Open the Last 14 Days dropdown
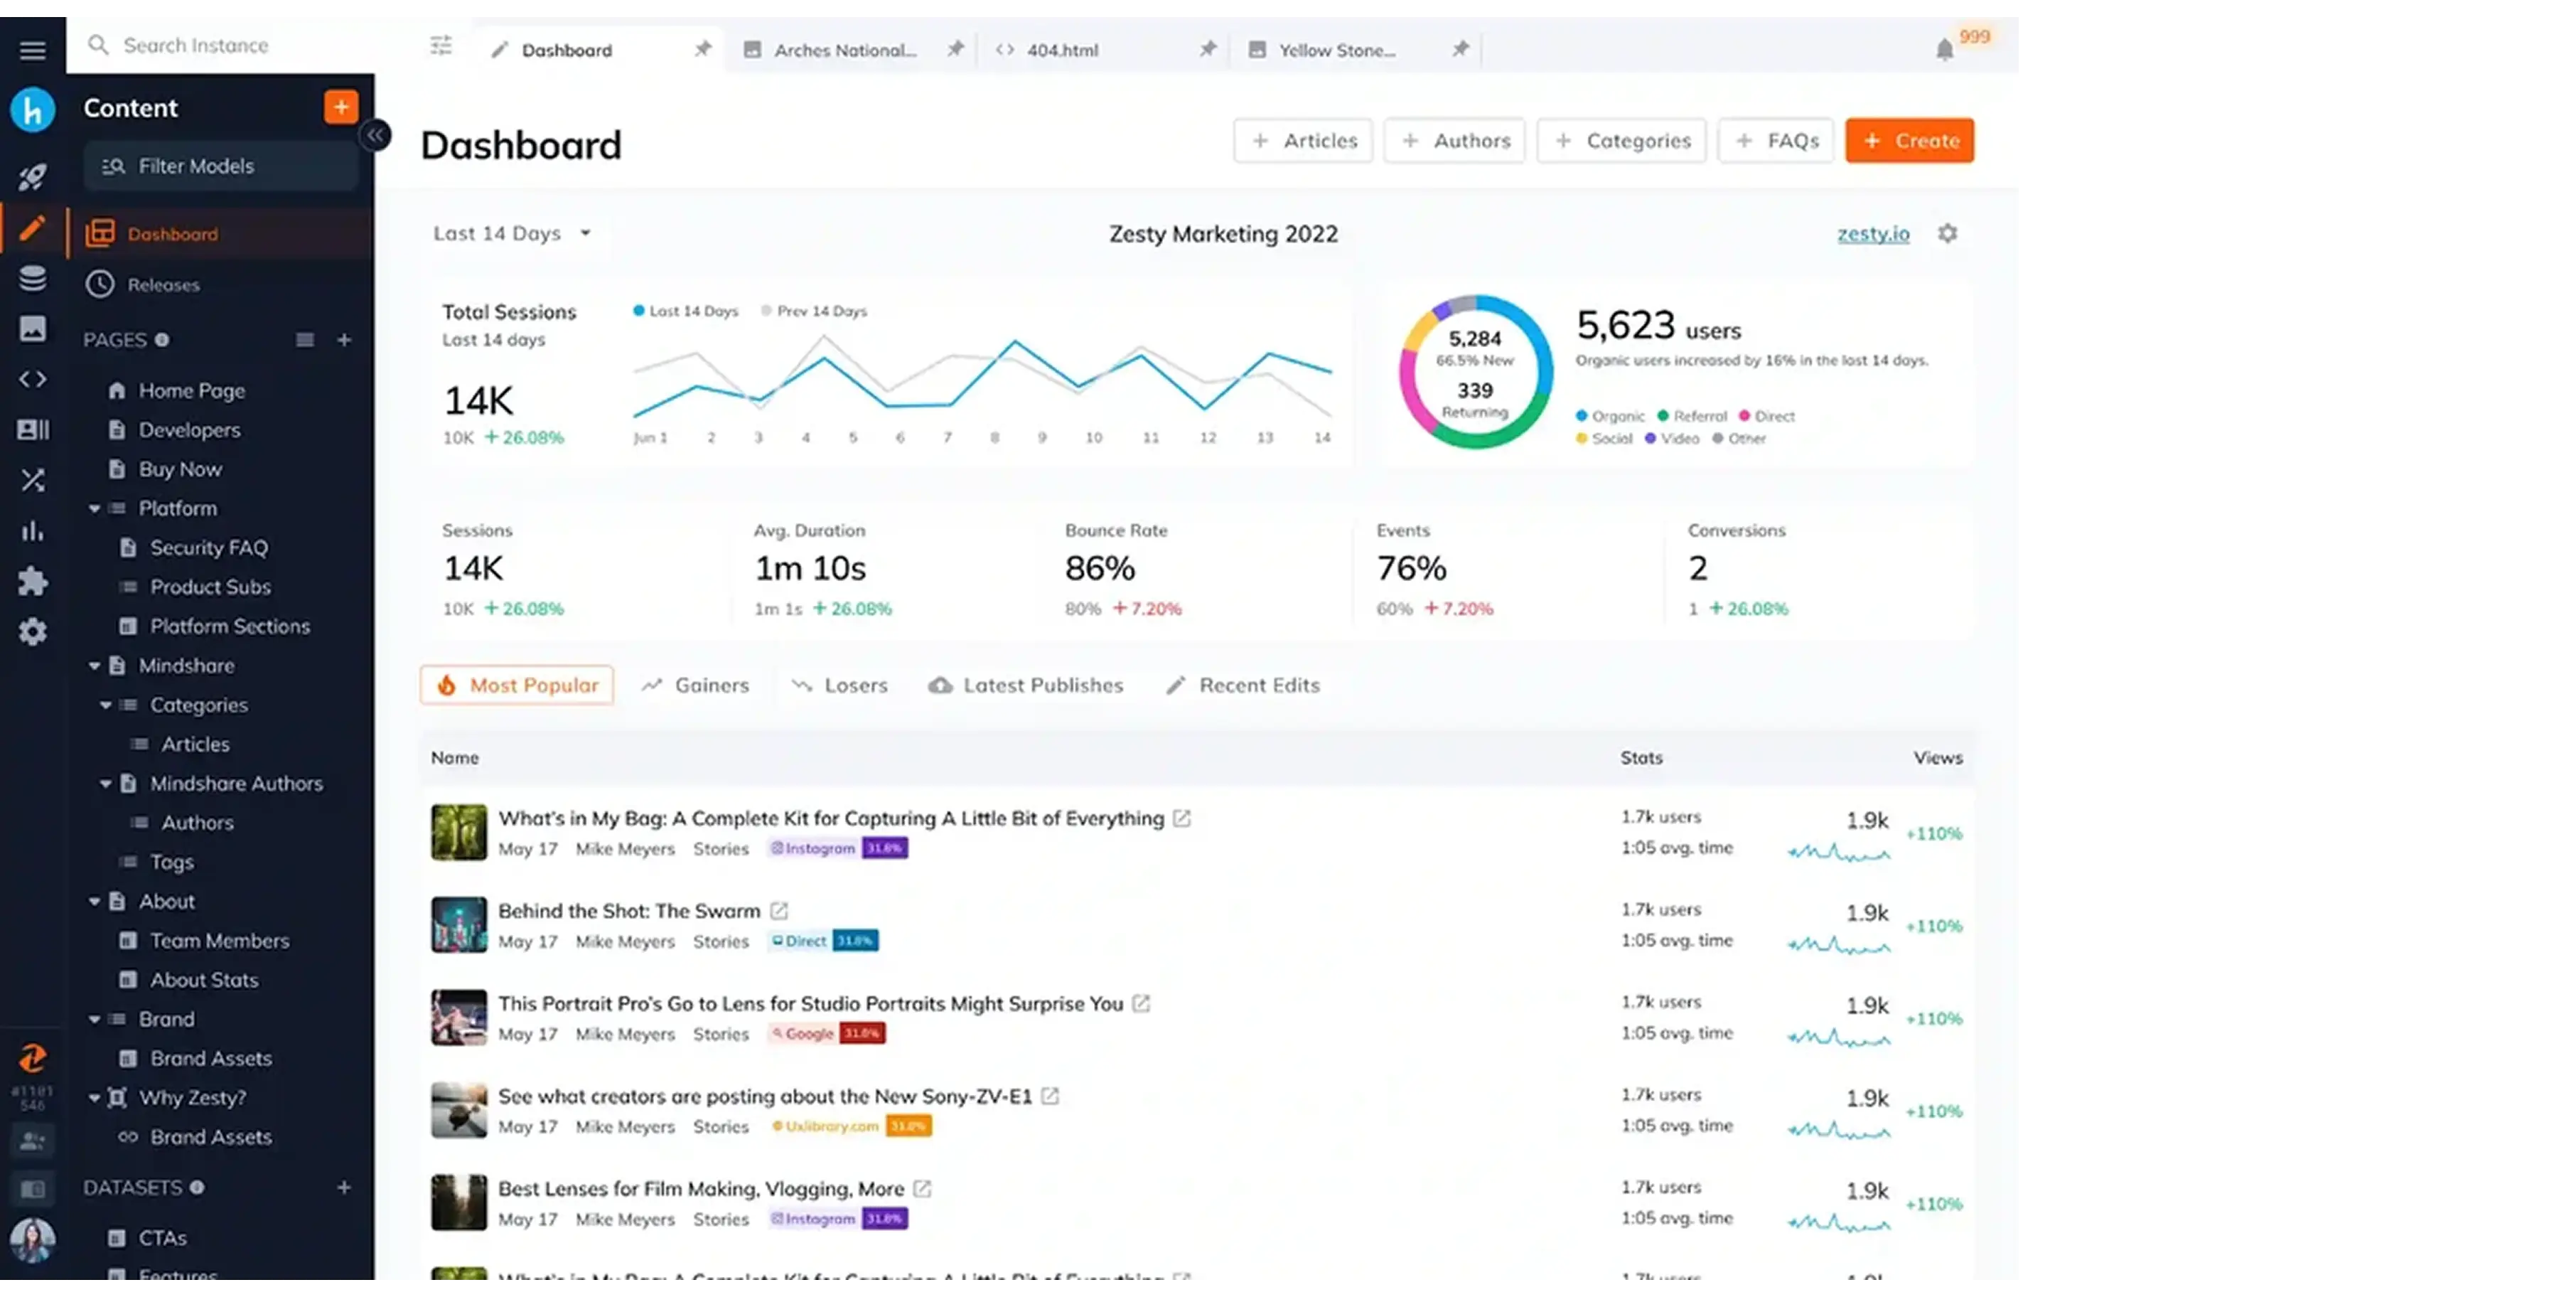 [511, 233]
